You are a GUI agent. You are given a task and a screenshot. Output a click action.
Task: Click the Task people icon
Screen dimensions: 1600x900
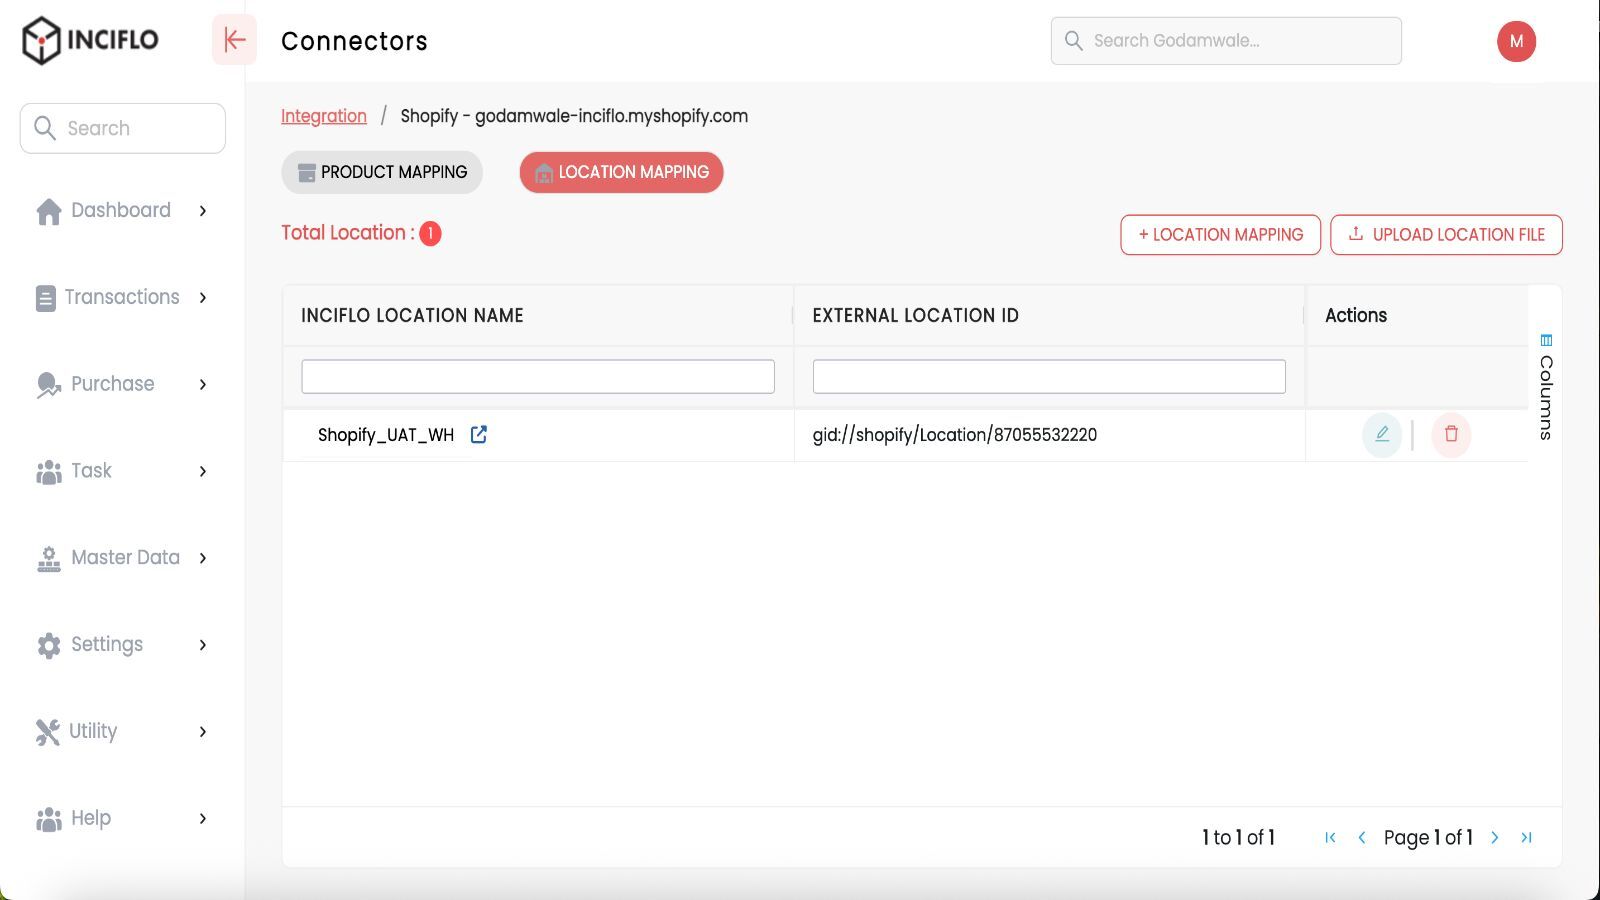[49, 471]
